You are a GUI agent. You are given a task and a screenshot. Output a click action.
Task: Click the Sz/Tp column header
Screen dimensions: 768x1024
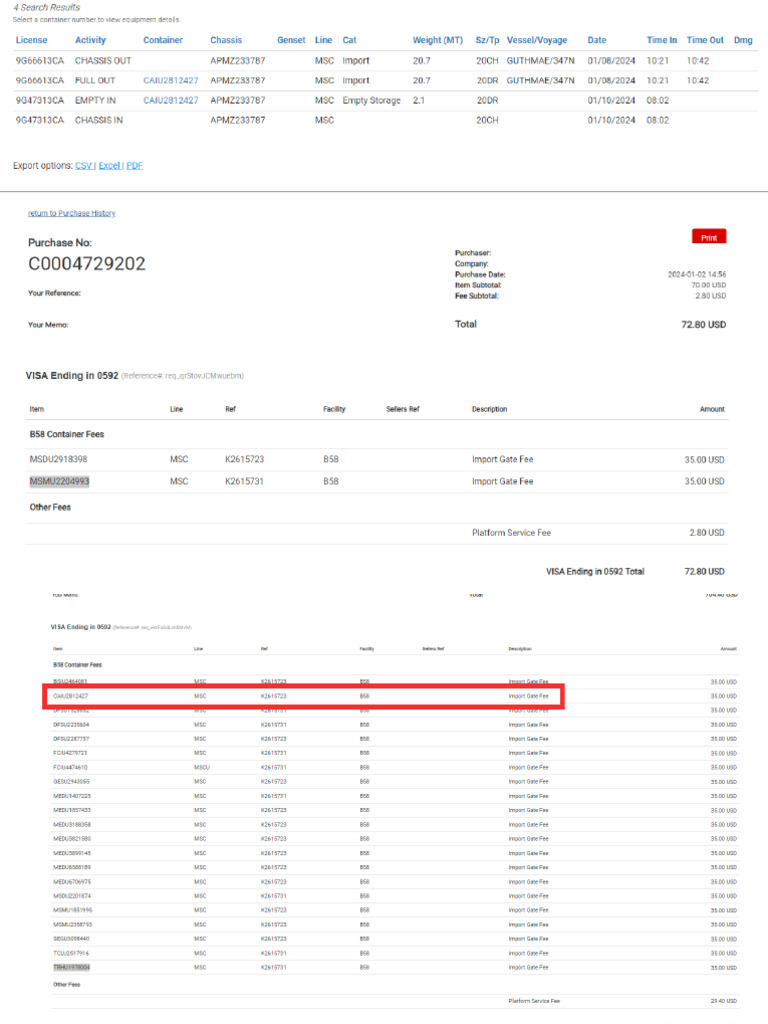[487, 41]
